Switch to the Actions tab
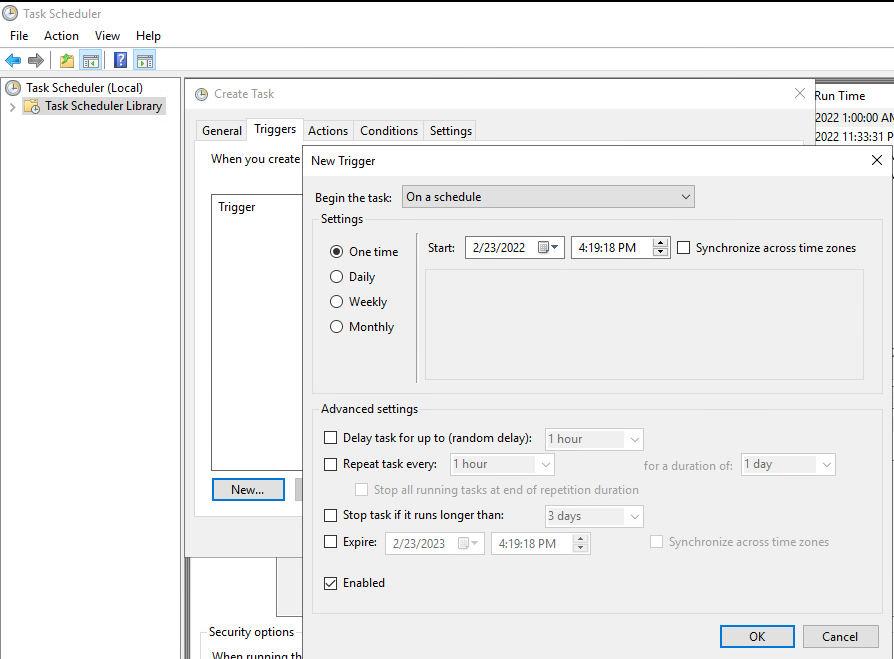 point(328,131)
